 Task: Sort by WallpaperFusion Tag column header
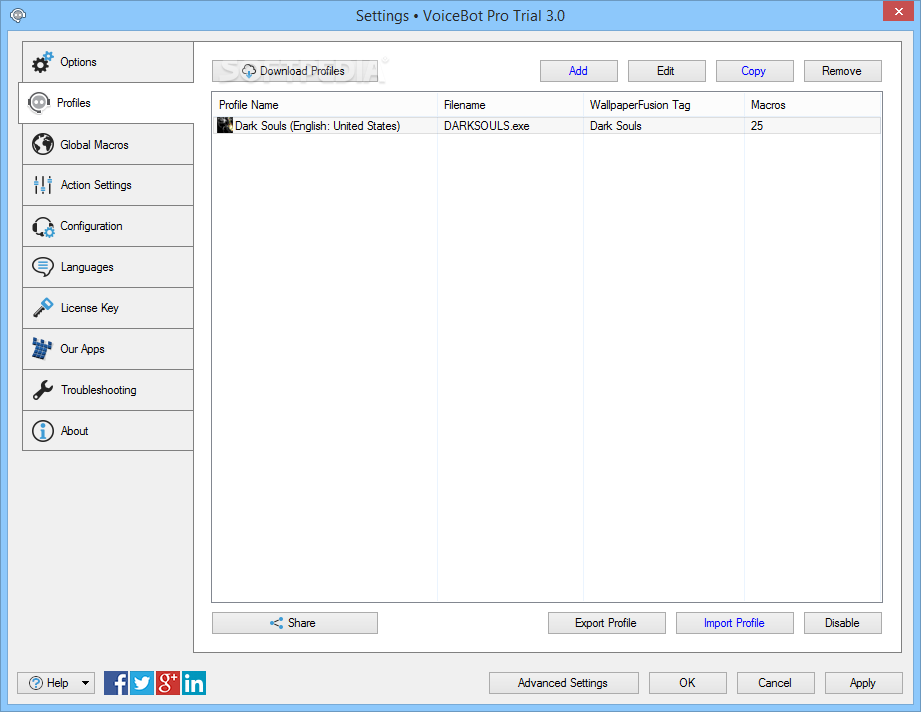[x=664, y=105]
